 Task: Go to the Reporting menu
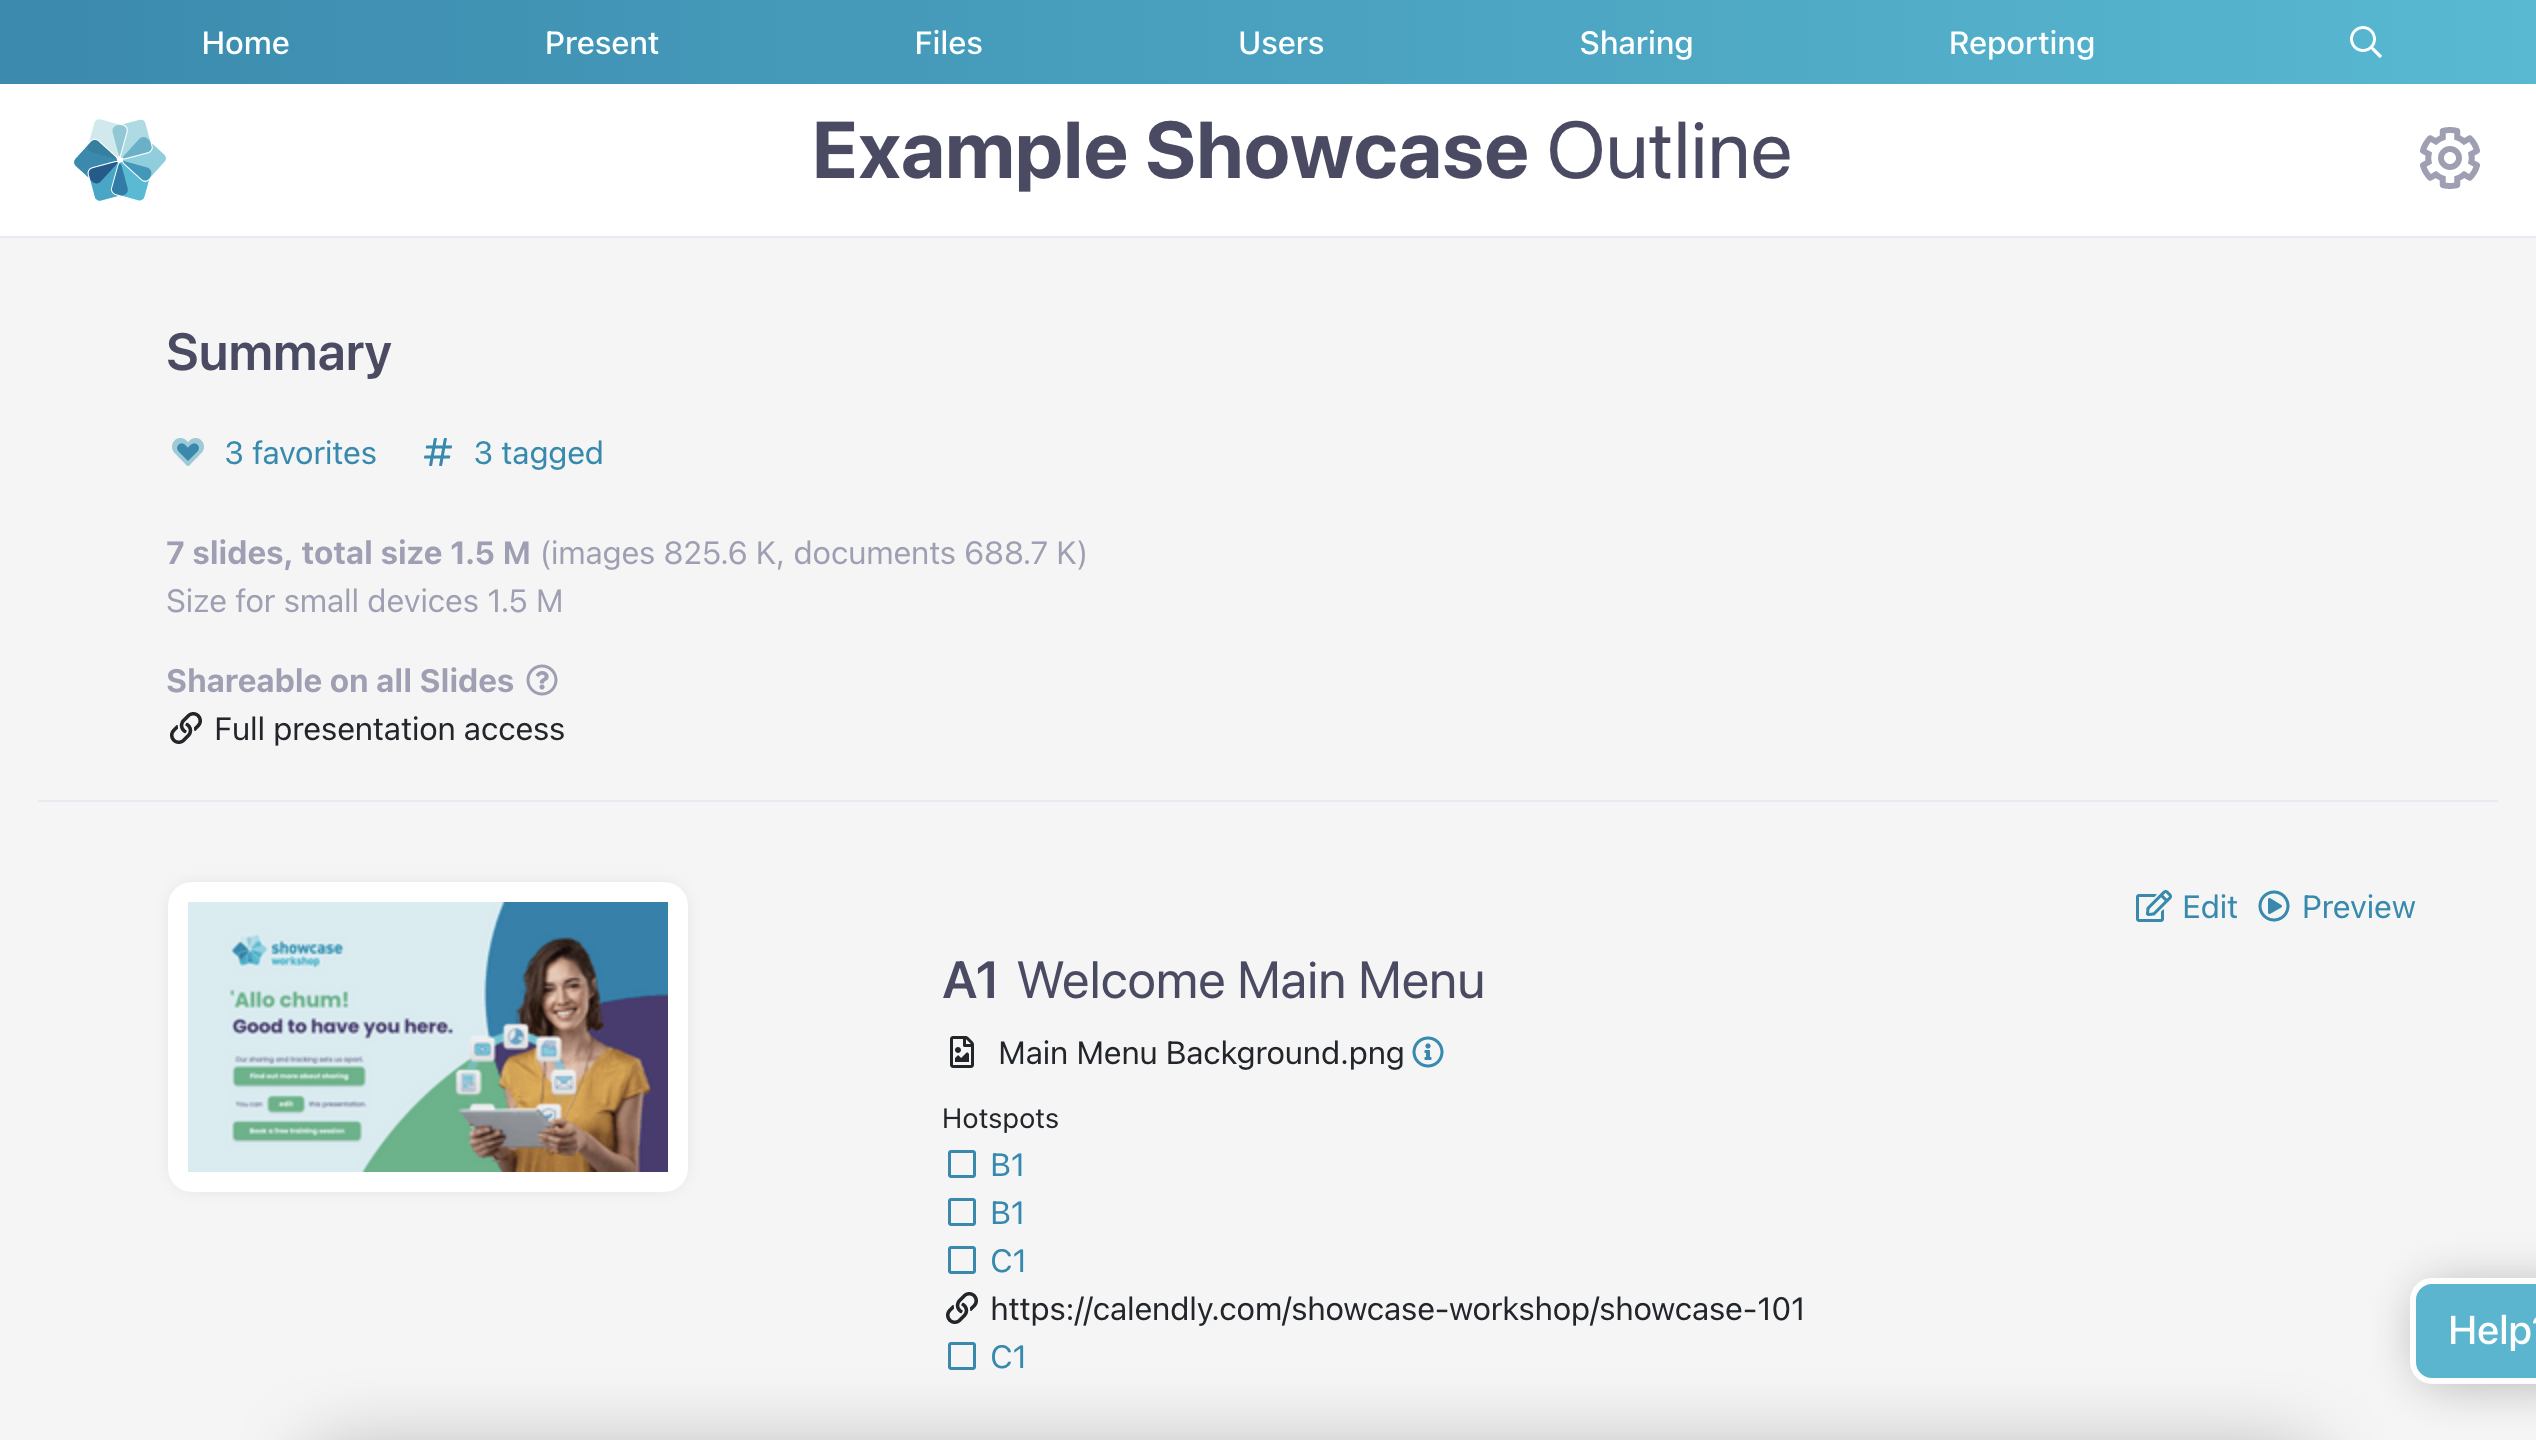pyautogui.click(x=2021, y=42)
